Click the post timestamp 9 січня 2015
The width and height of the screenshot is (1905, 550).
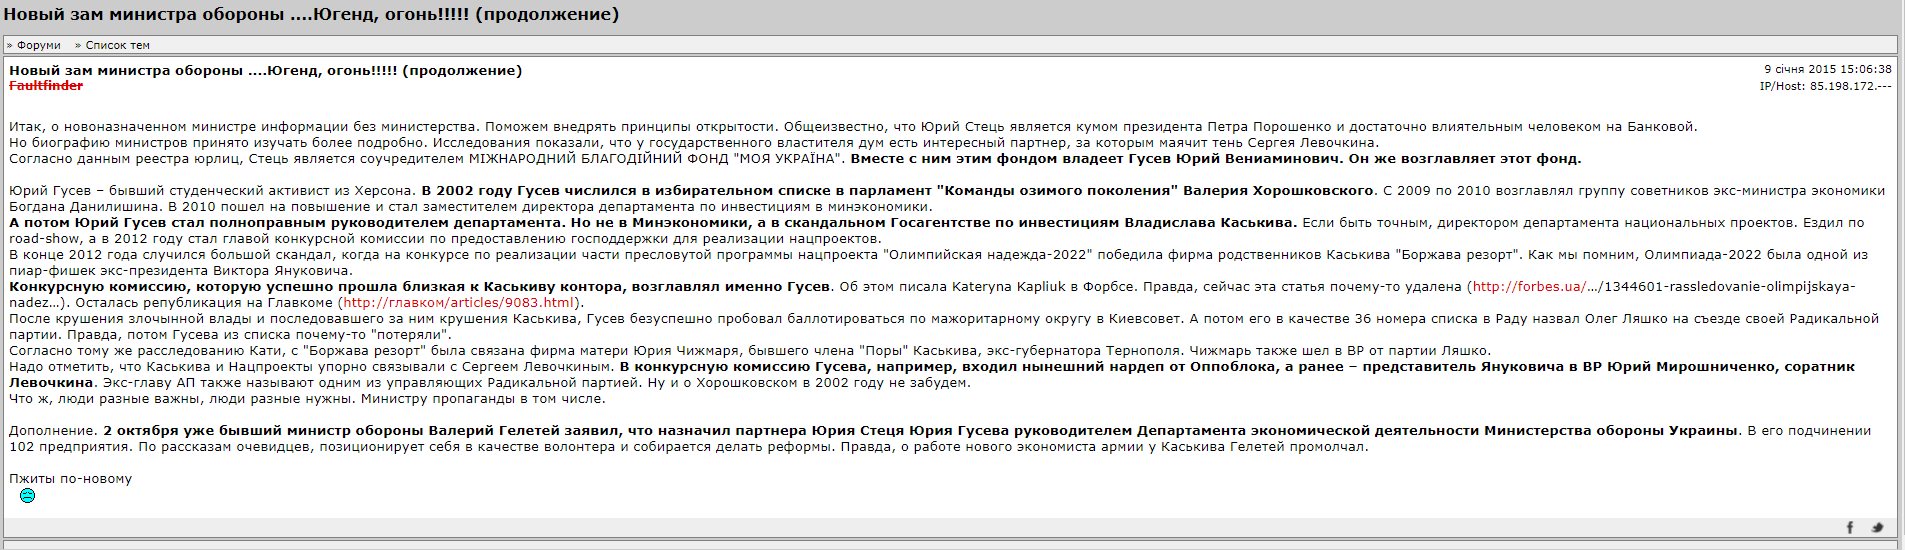[1827, 70]
